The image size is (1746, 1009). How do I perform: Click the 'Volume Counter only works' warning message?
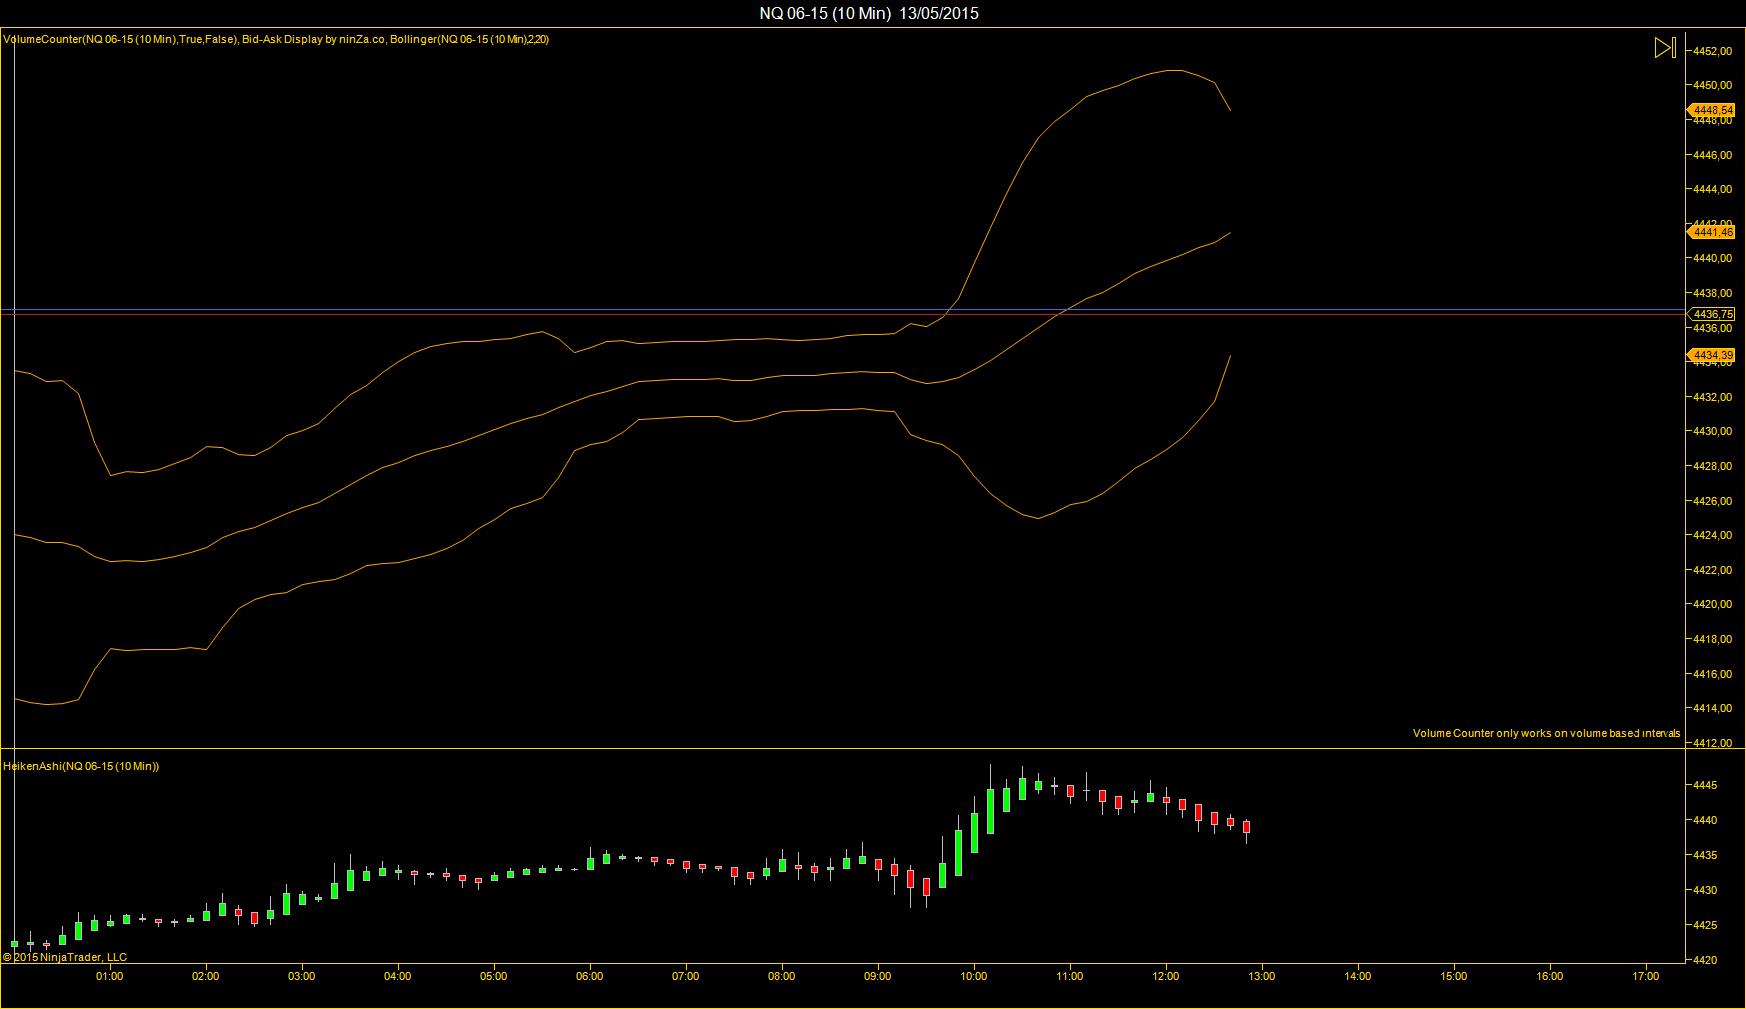pyautogui.click(x=1546, y=733)
